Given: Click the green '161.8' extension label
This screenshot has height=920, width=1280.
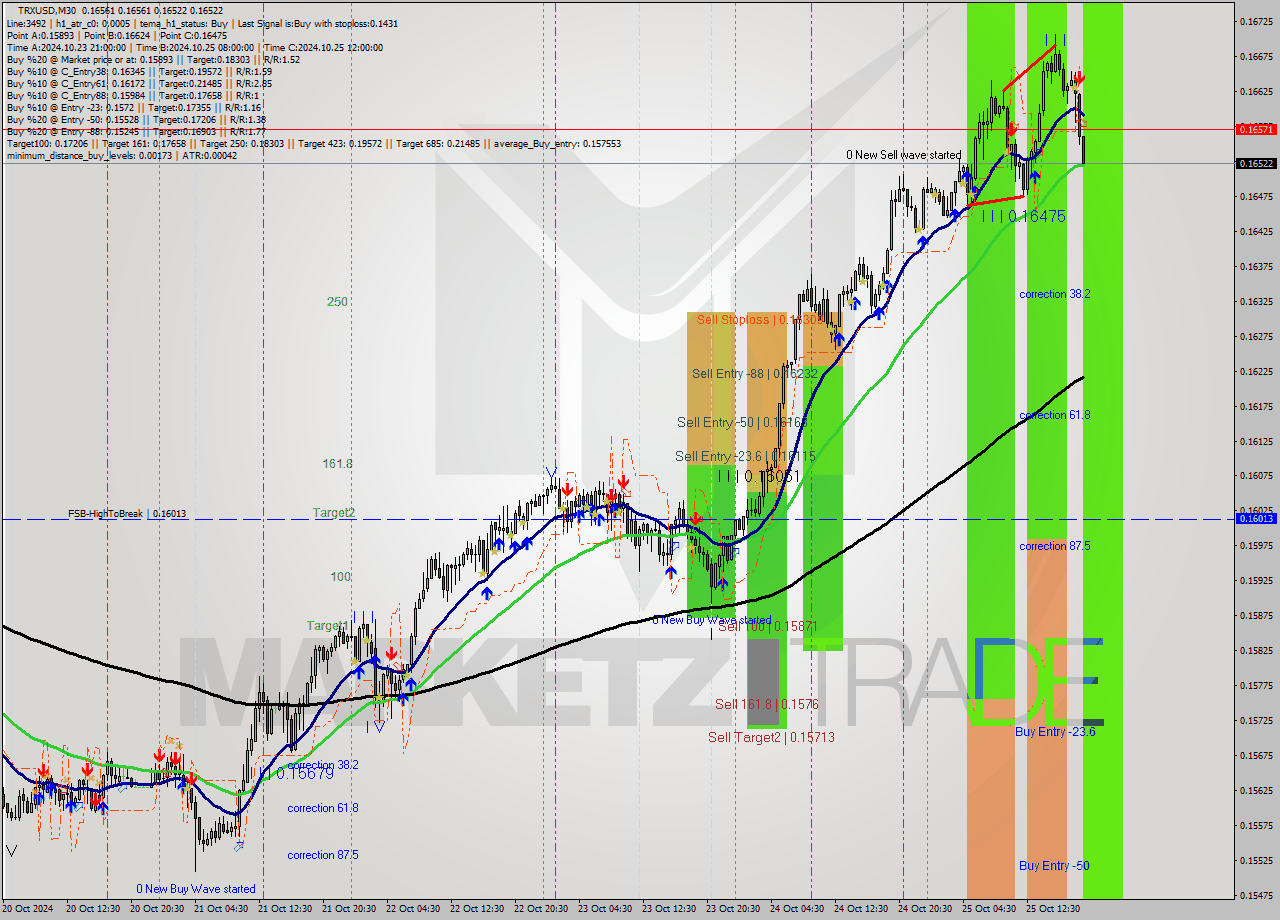Looking at the screenshot, I should tap(337, 464).
